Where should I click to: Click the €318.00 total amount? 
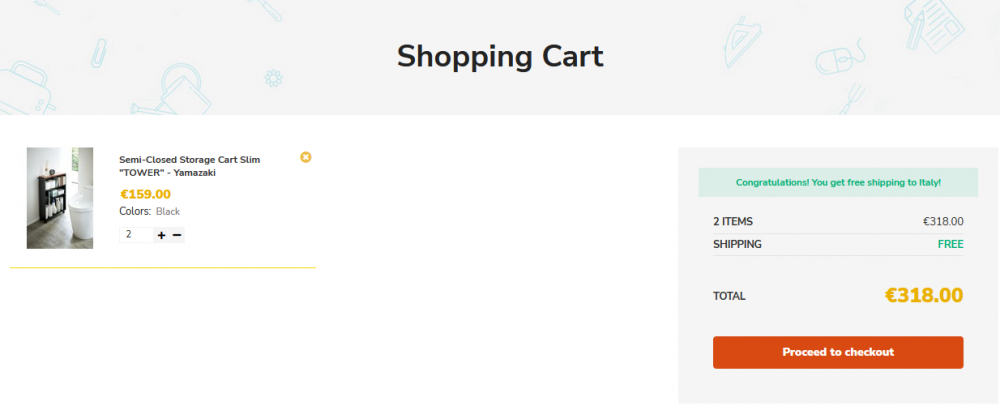[x=923, y=295]
